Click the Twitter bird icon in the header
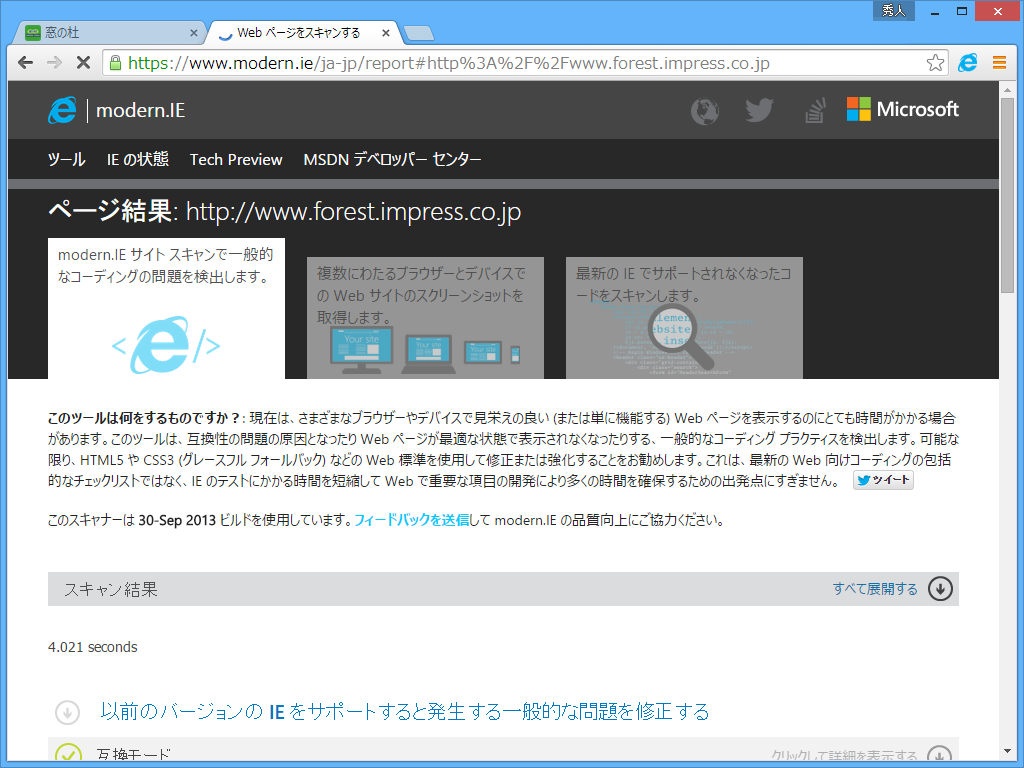The width and height of the screenshot is (1024, 768). pos(759,111)
